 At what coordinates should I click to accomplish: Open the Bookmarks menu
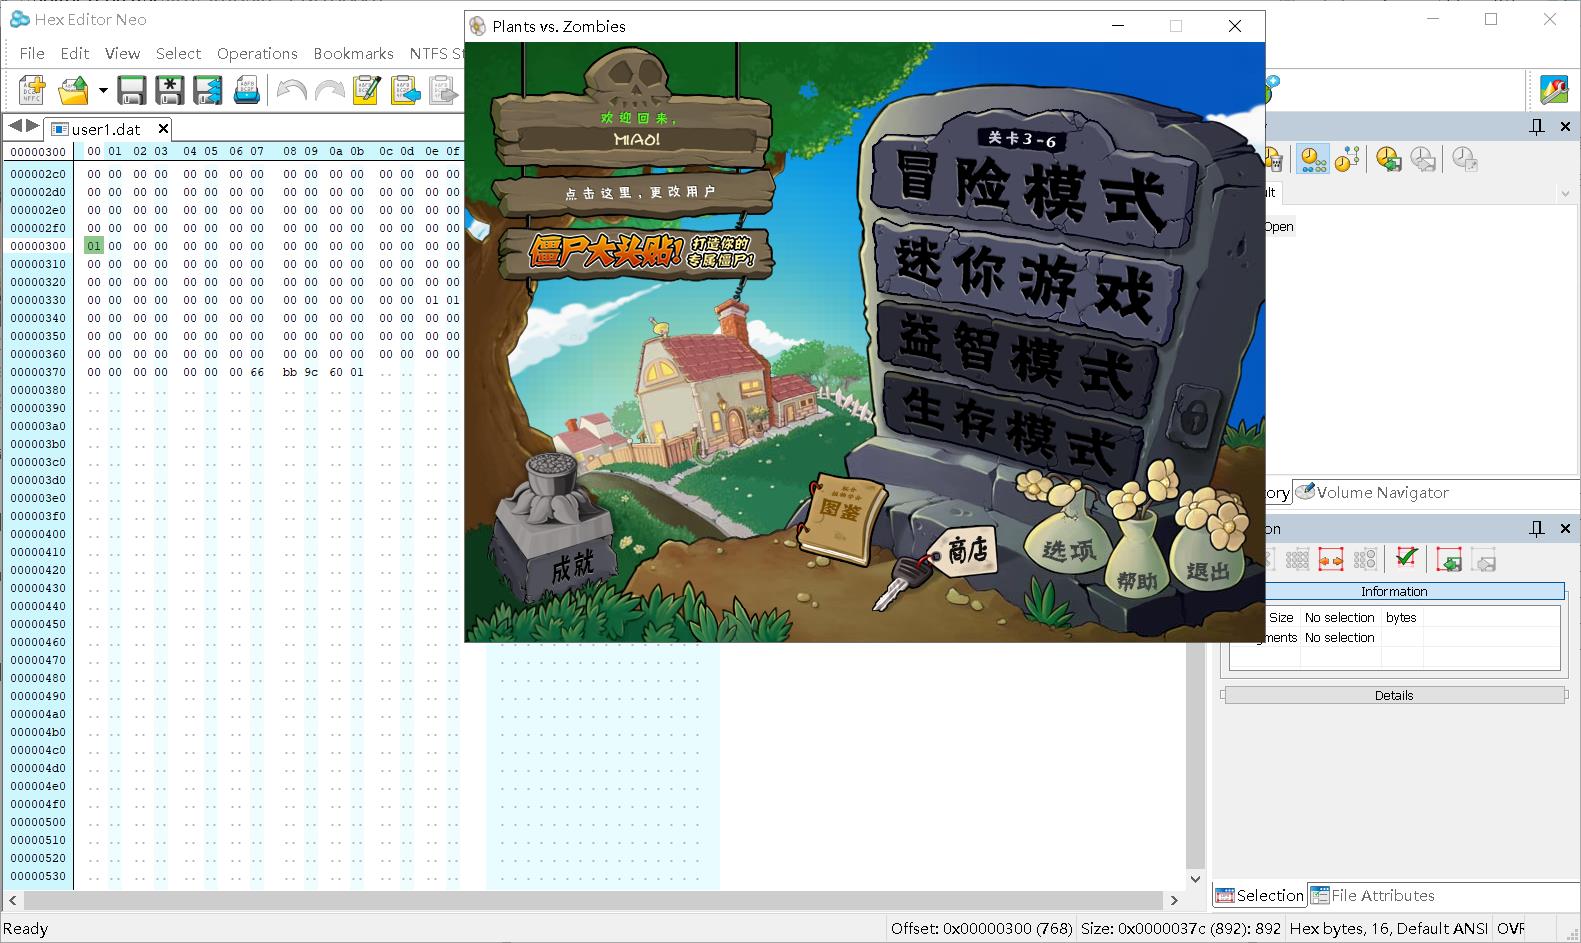tap(353, 53)
